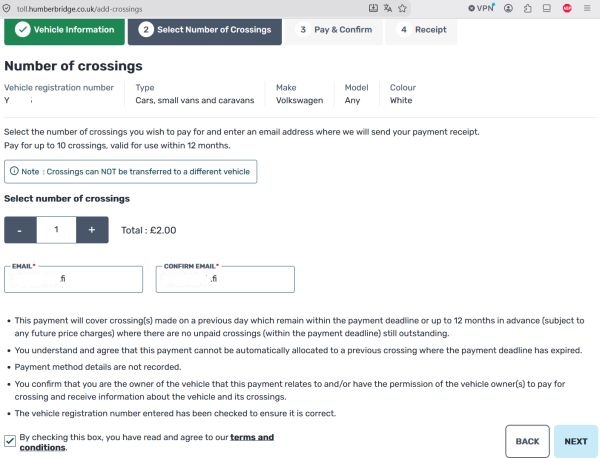Screen dimensions: 600x458
Task: Decrease crossings with the minus button
Action: pos(20,230)
